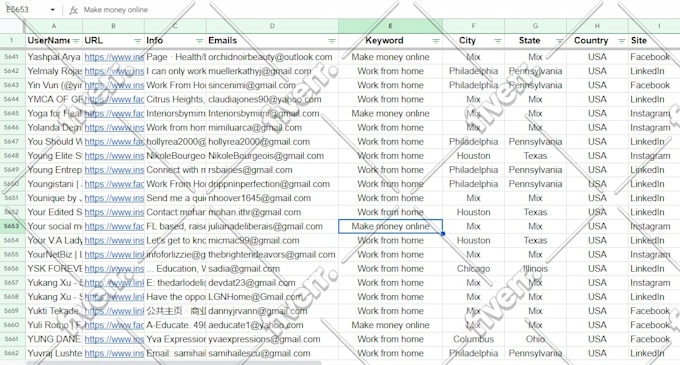Image resolution: width=680 pixels, height=365 pixels.
Task: Expand the name box dropdown arrow
Action: click(x=52, y=10)
